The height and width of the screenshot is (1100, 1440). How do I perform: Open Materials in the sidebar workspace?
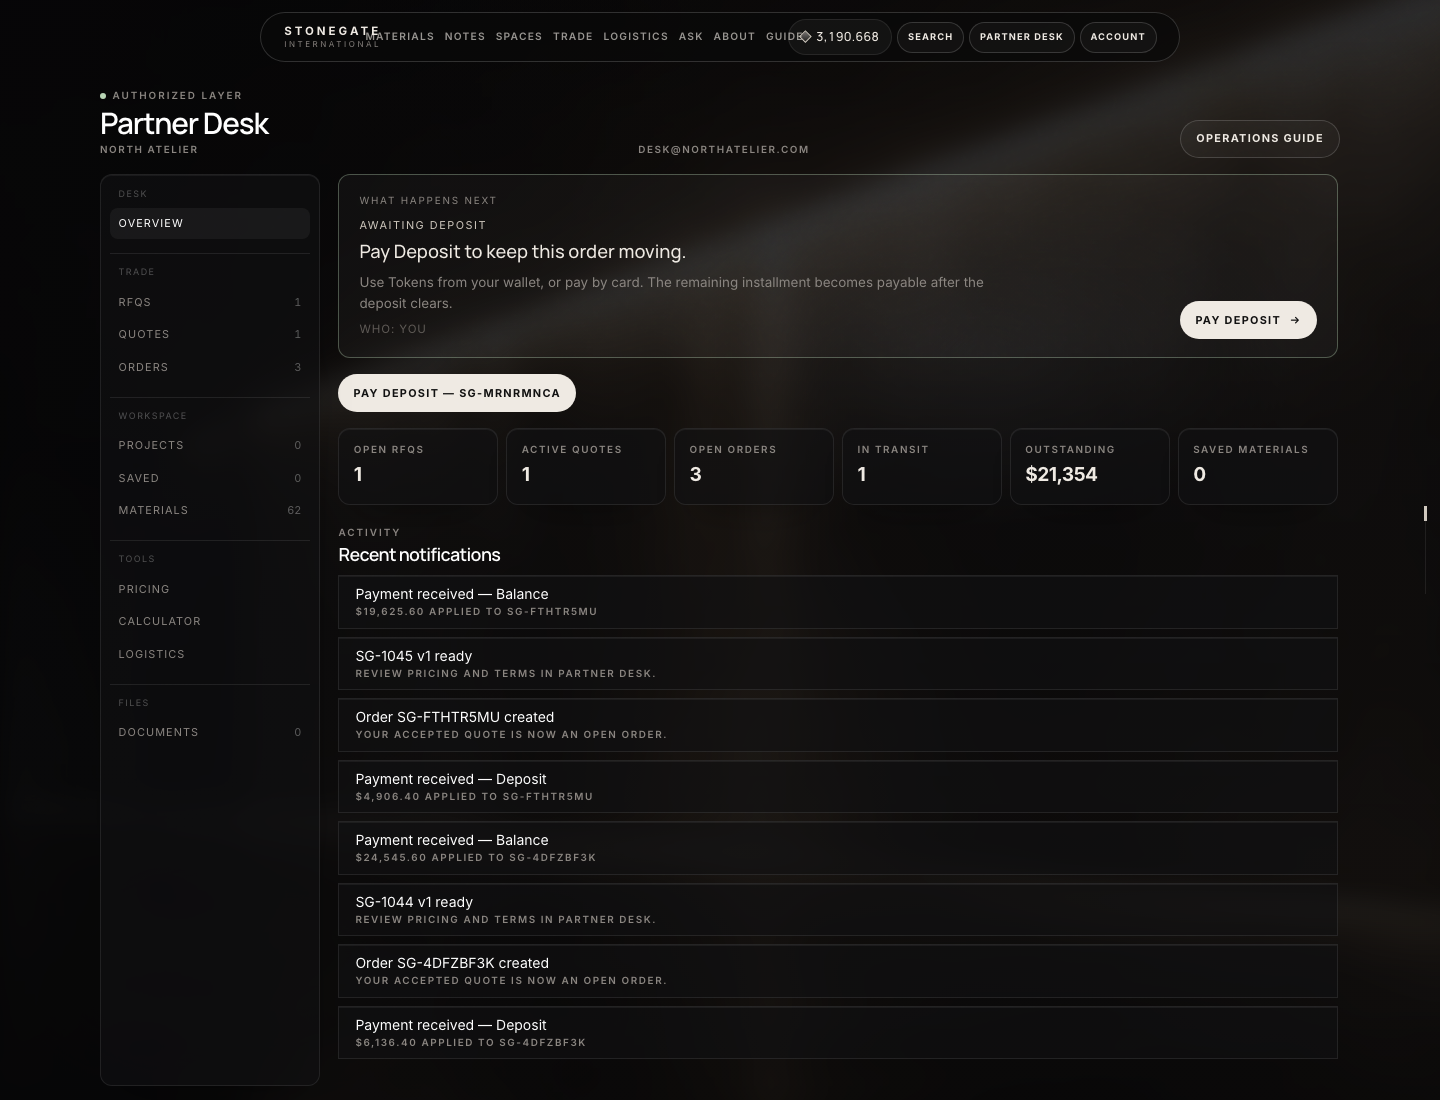(x=210, y=510)
